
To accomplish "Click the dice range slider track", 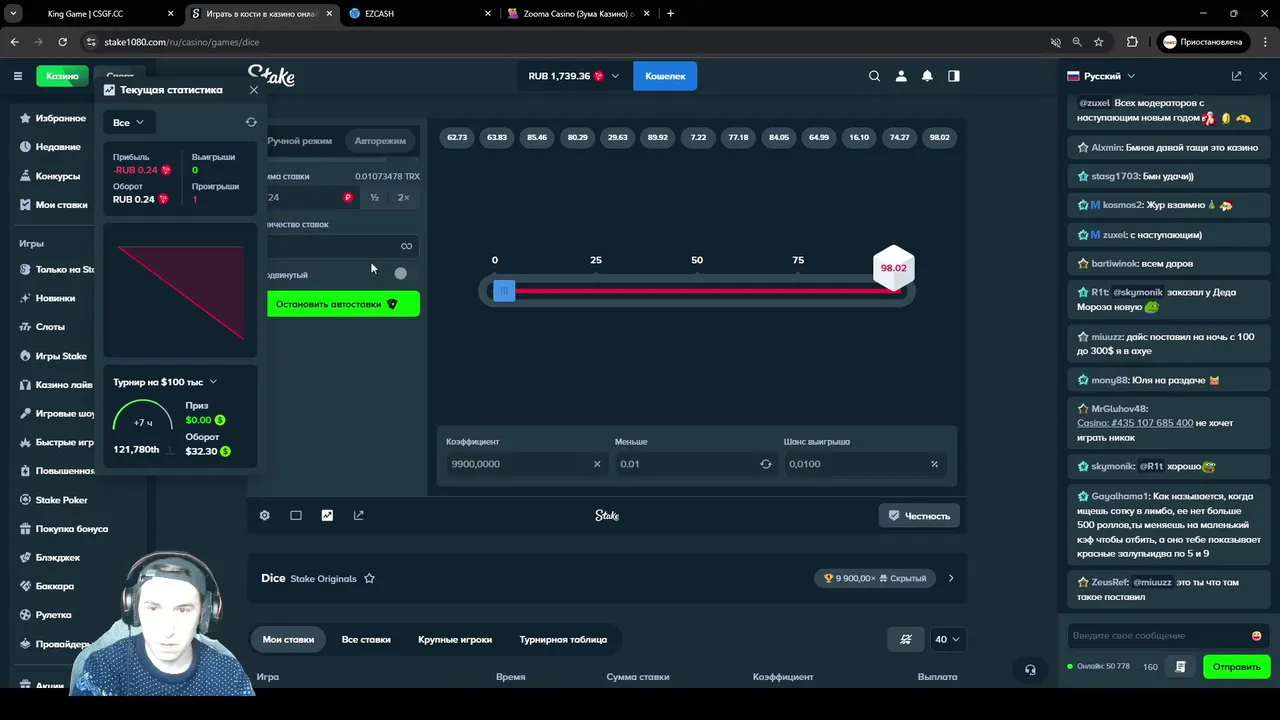I will (697, 291).
